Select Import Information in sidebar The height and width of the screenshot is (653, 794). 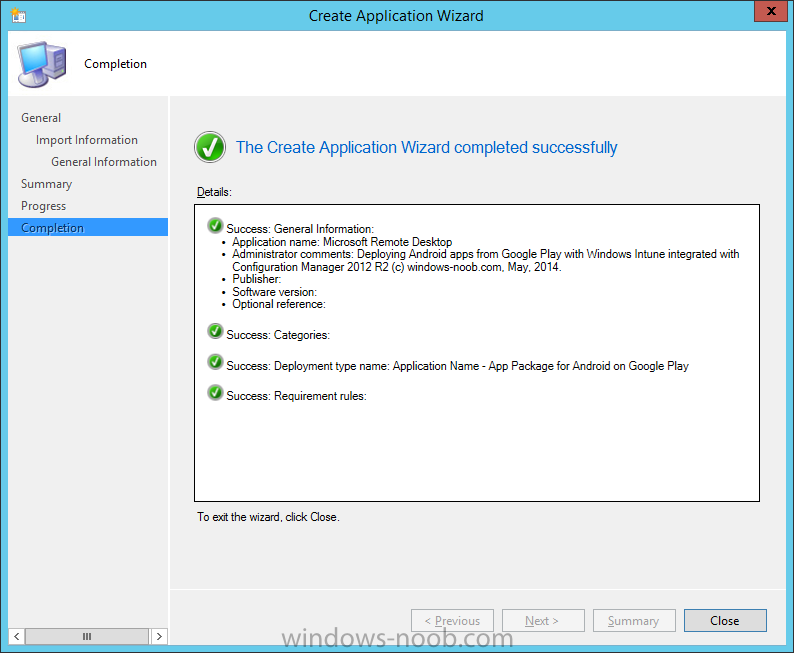87,140
